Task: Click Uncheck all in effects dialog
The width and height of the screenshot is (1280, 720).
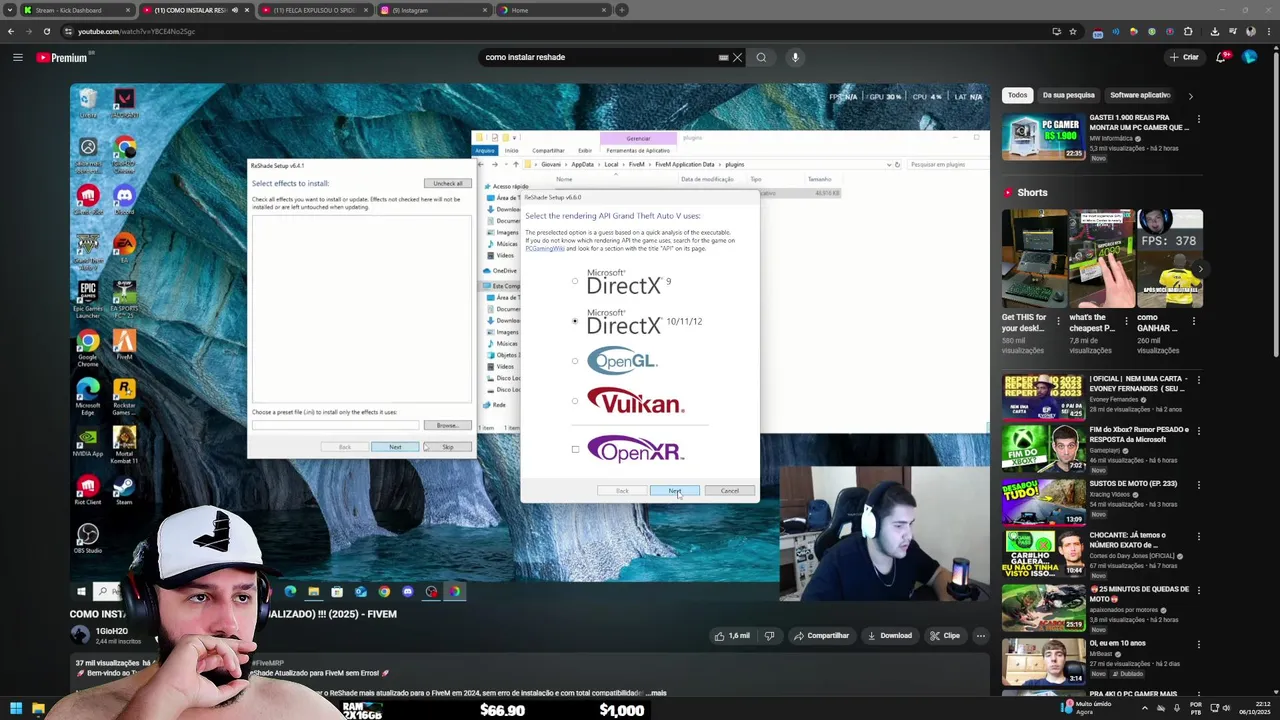Action: coord(447,183)
